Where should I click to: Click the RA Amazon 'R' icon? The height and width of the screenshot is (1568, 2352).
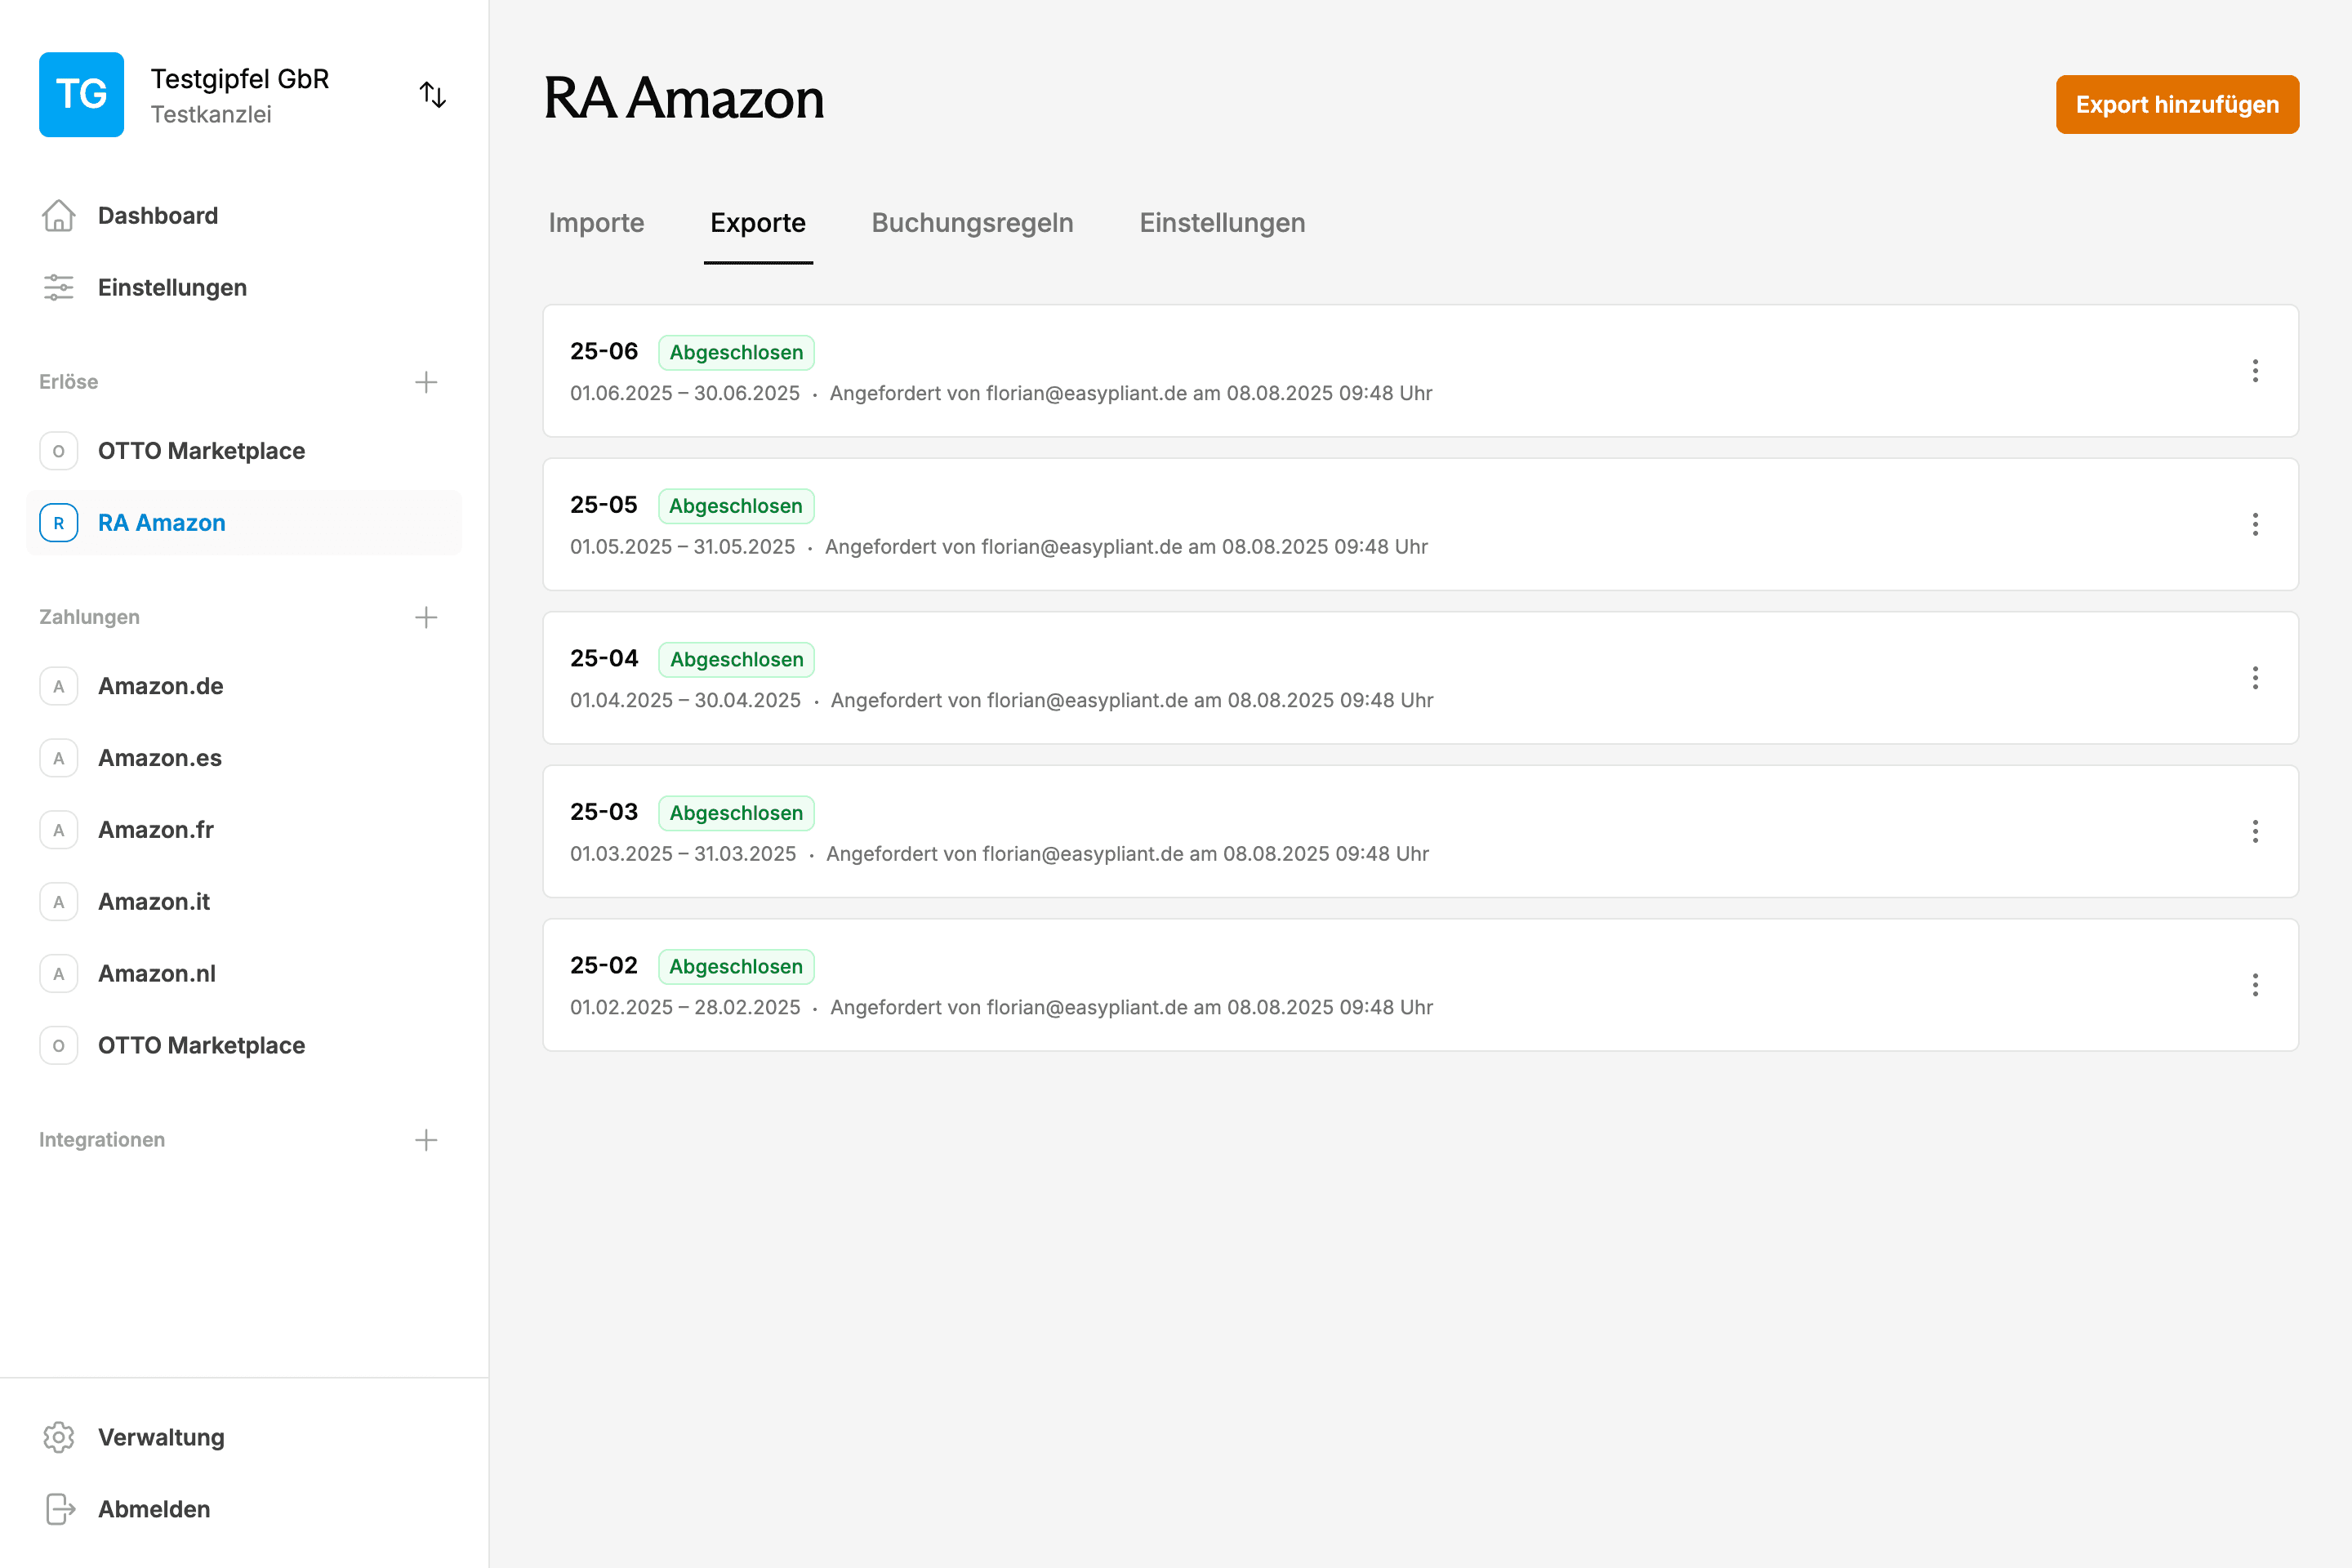(59, 522)
